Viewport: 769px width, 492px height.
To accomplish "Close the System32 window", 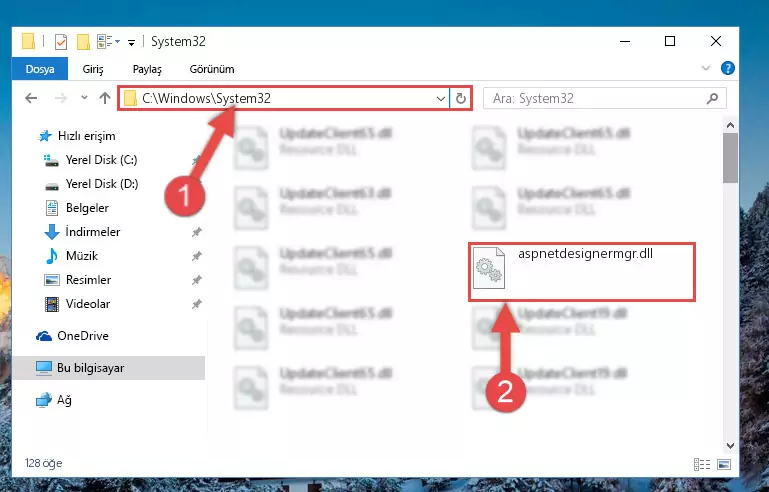I will [x=716, y=42].
